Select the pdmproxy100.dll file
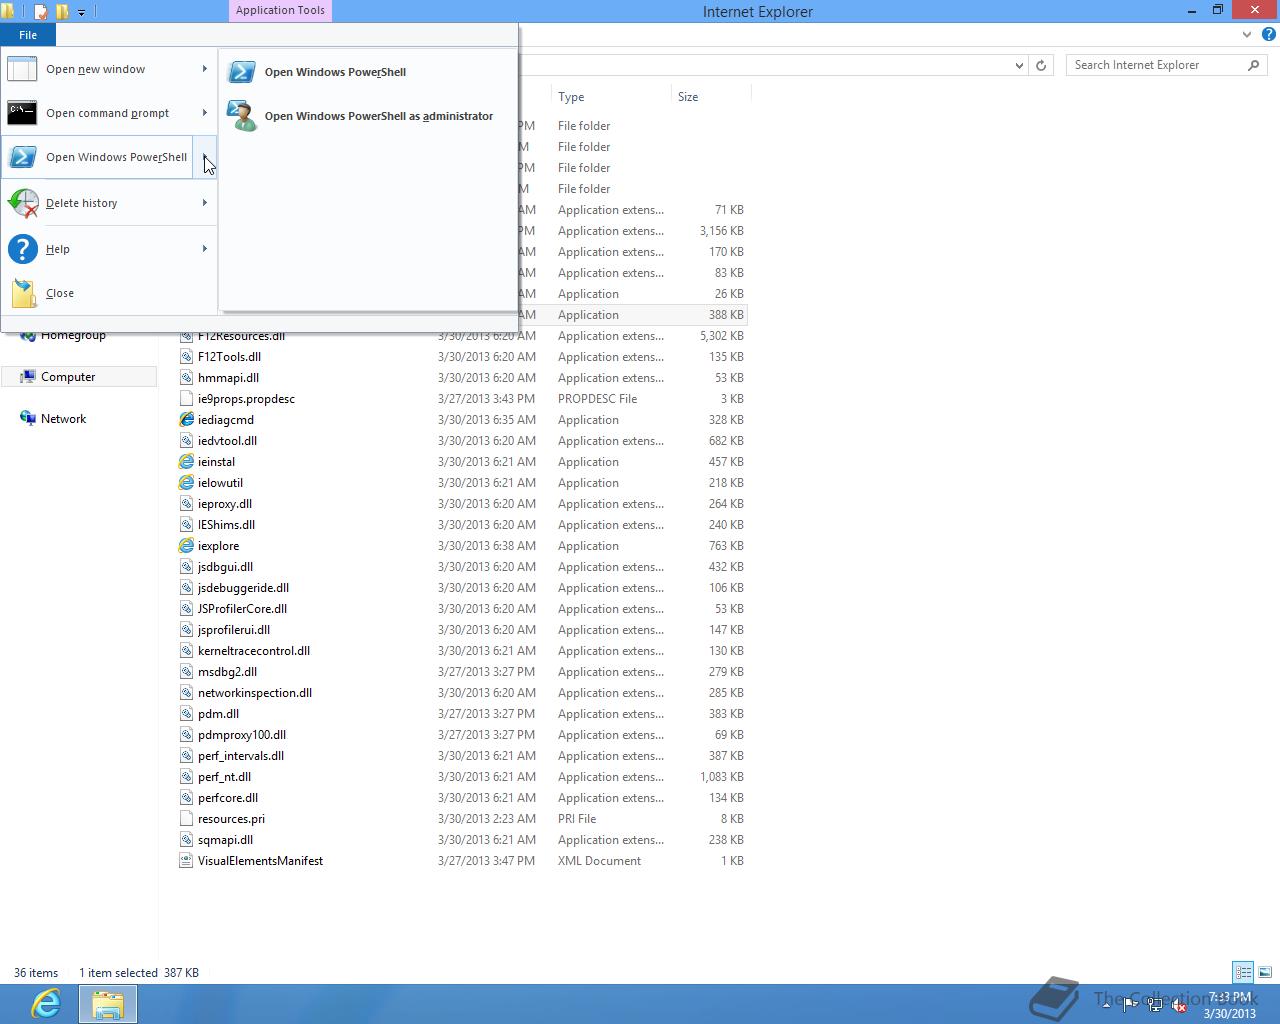This screenshot has width=1280, height=1024. tap(242, 735)
